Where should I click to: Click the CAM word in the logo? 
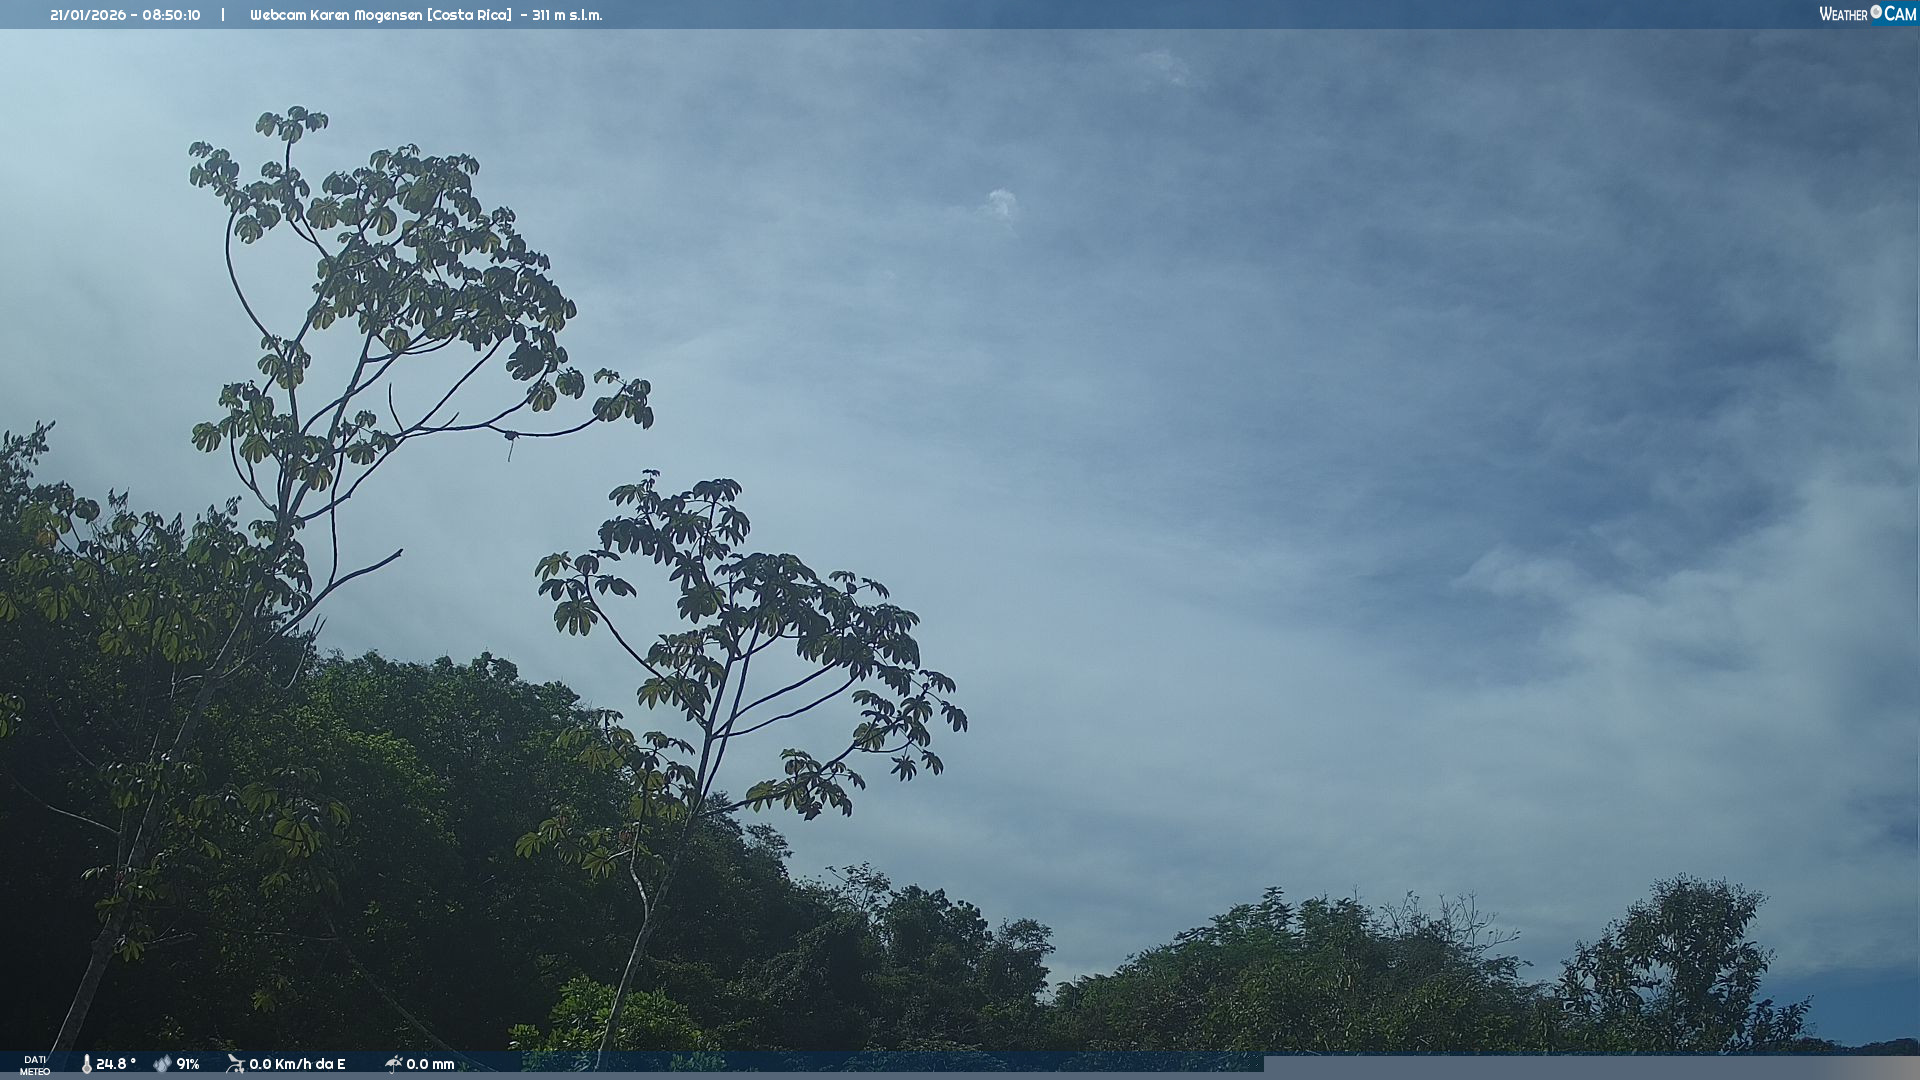[1900, 14]
